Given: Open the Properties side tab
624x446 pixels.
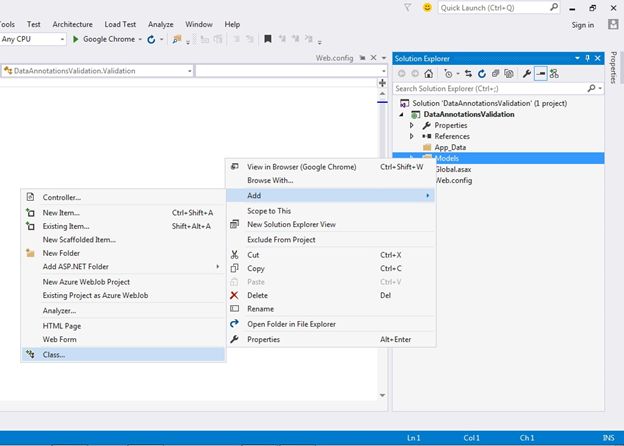Looking at the screenshot, I should (614, 68).
